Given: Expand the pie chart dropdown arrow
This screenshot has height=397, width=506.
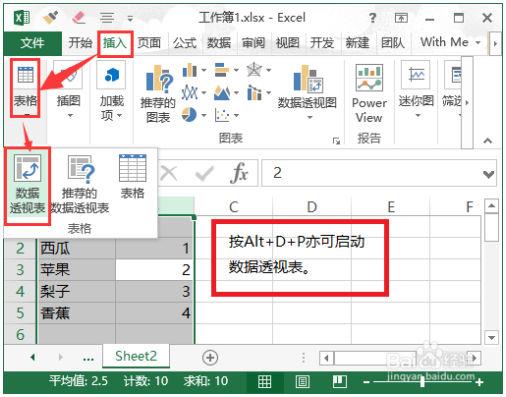Looking at the screenshot, I should [x=204, y=115].
